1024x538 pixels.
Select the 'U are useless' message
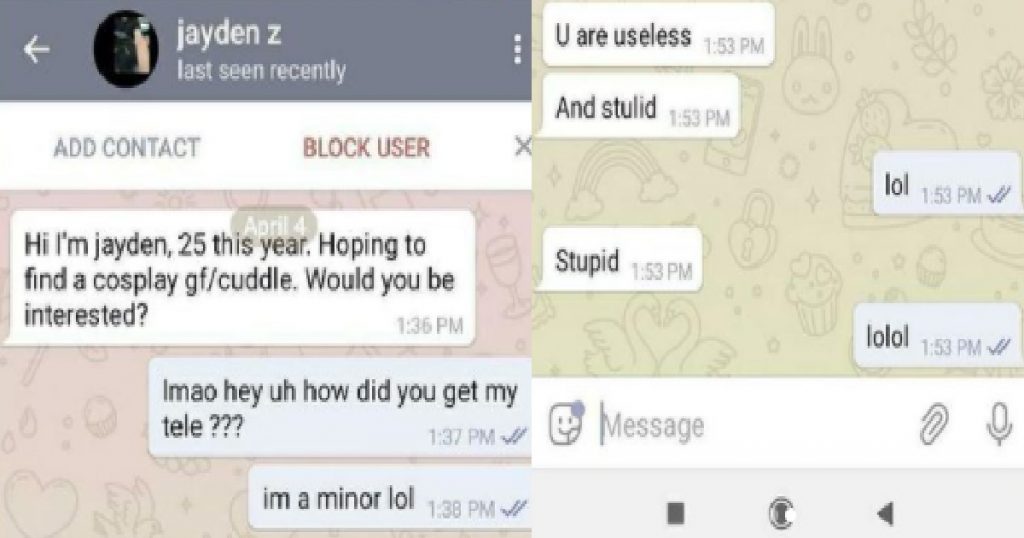[658, 36]
